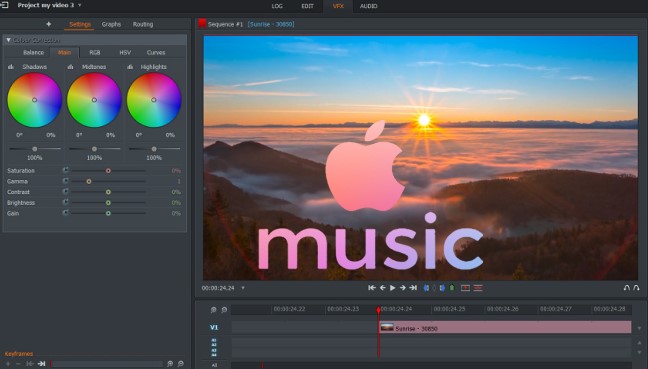
Task: Nudge one frame back in viewer
Action: 383,288
